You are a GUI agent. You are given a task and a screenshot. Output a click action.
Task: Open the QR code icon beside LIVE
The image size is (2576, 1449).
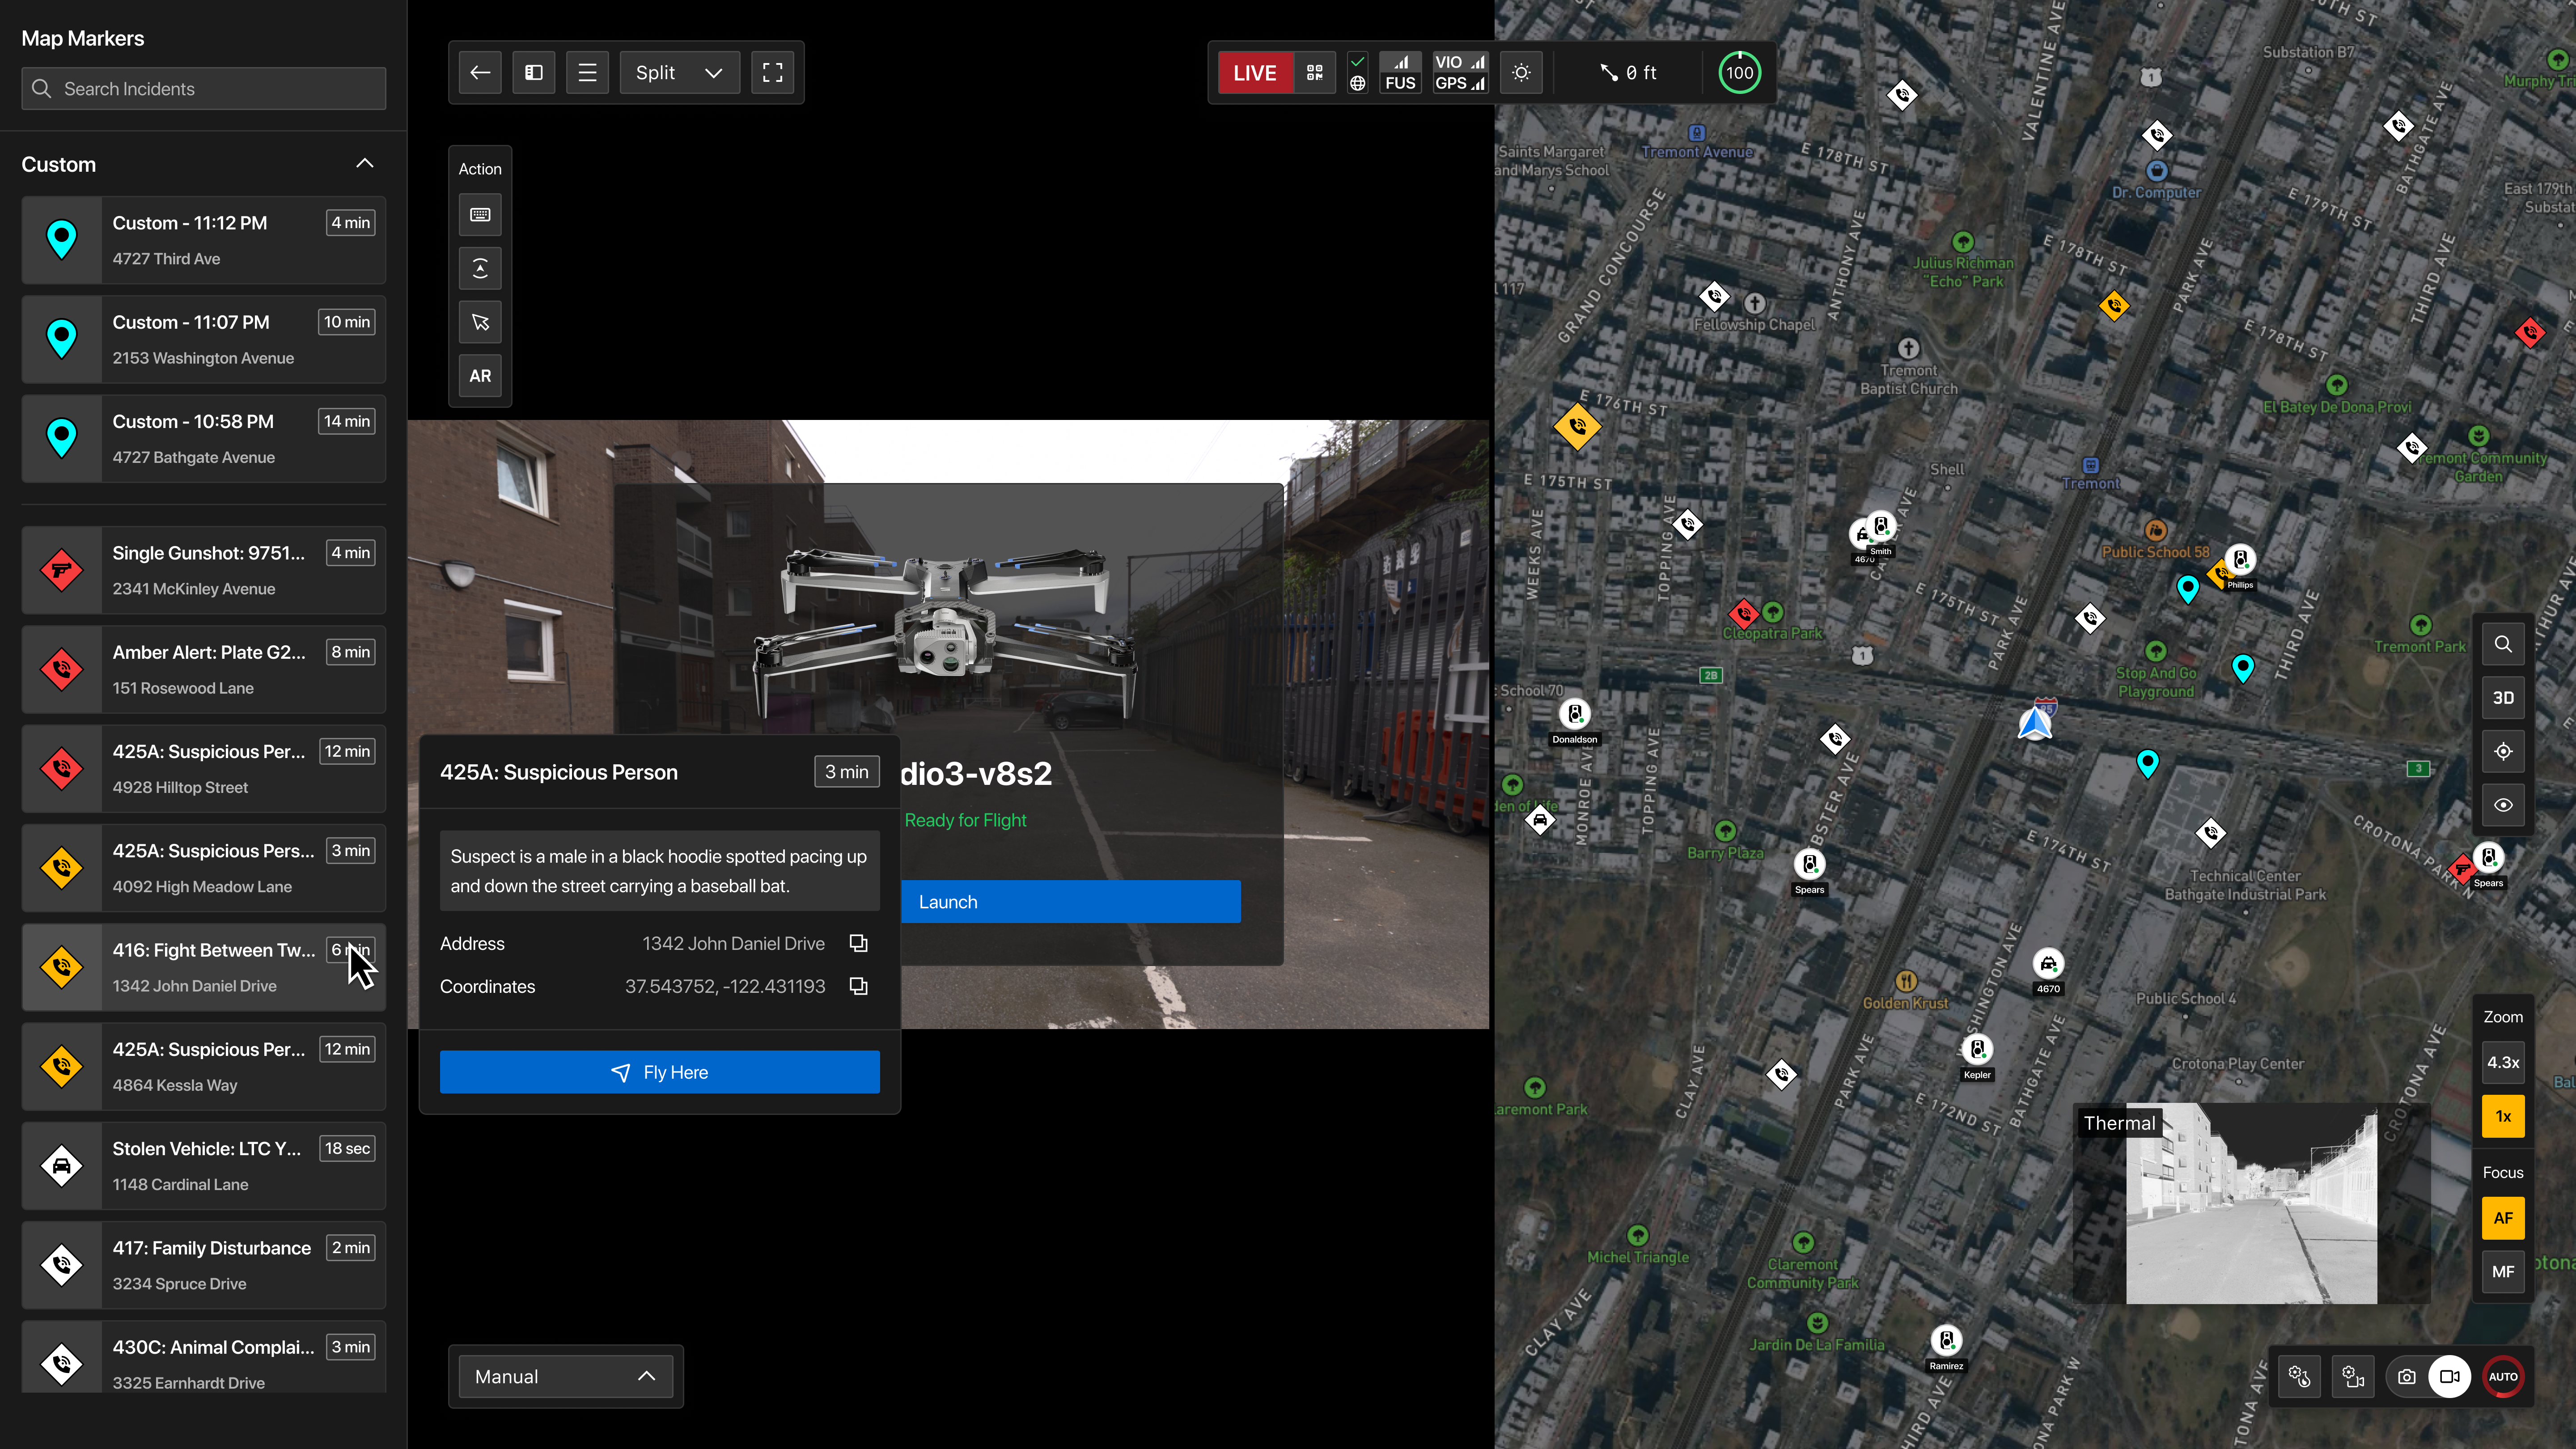tap(1315, 72)
